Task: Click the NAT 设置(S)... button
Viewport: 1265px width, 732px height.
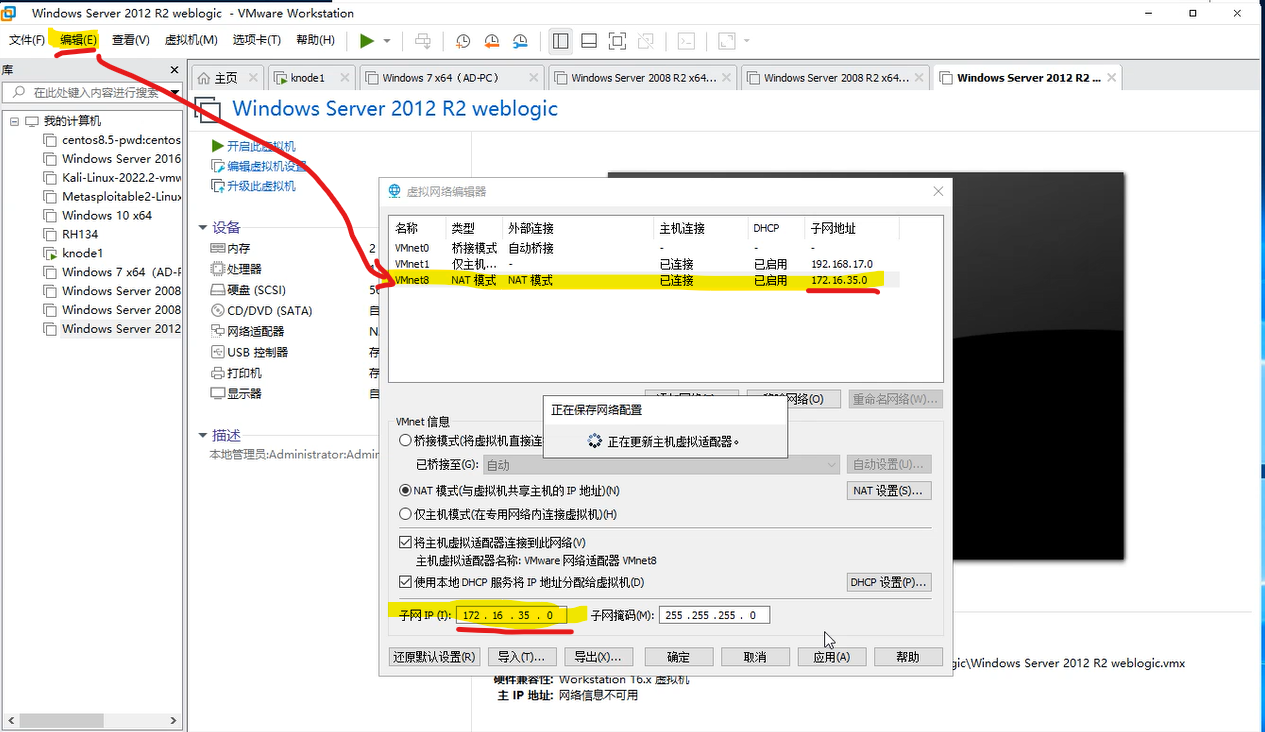Action: (890, 491)
